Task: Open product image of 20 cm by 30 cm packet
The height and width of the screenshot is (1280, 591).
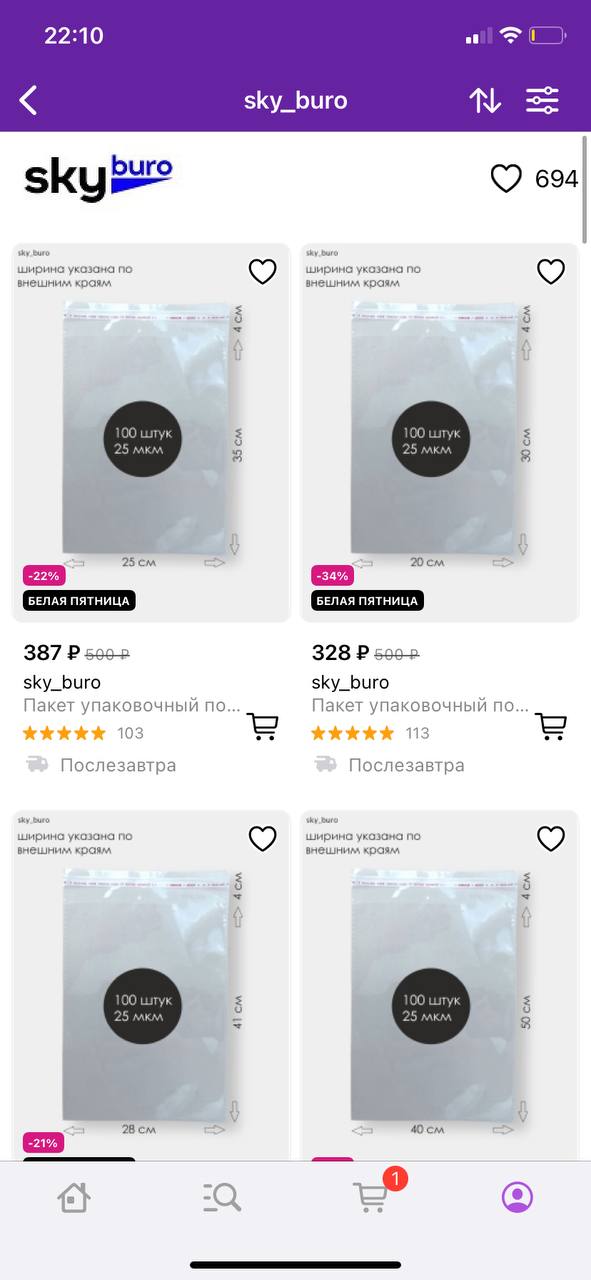Action: point(439,432)
